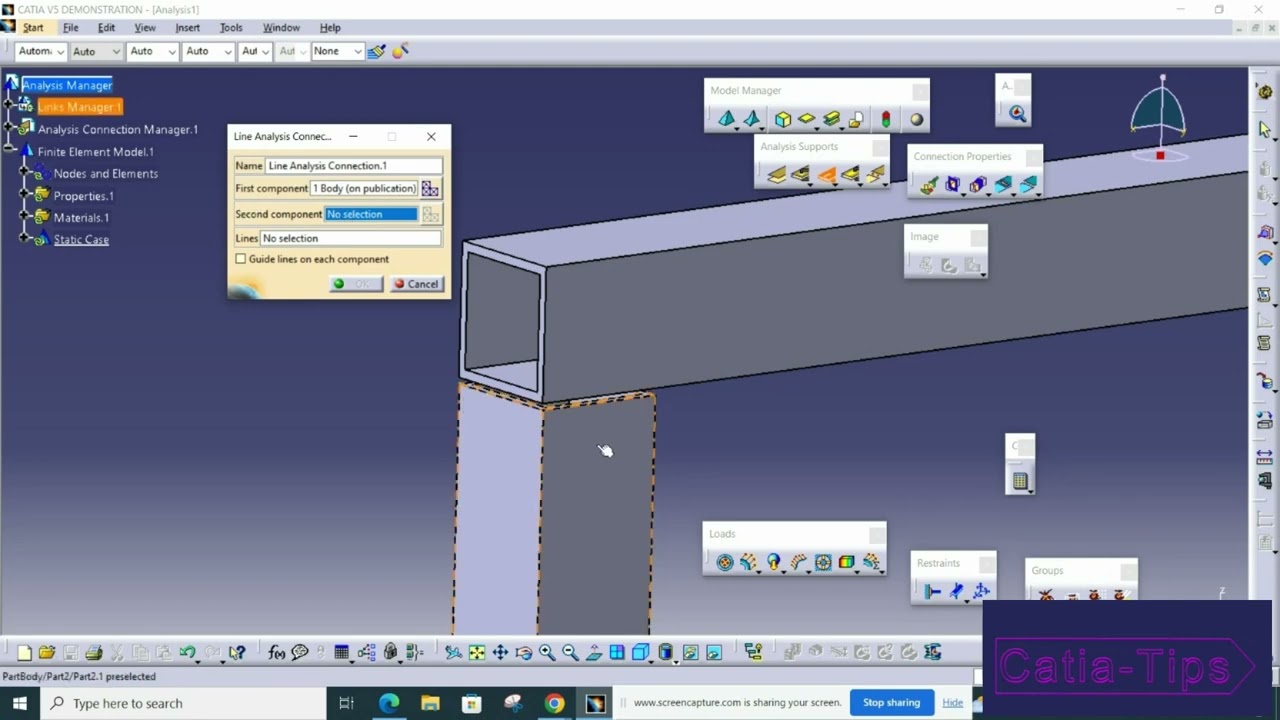Click the Formula f(x) icon
Image resolution: width=1280 pixels, height=720 pixels.
click(277, 653)
